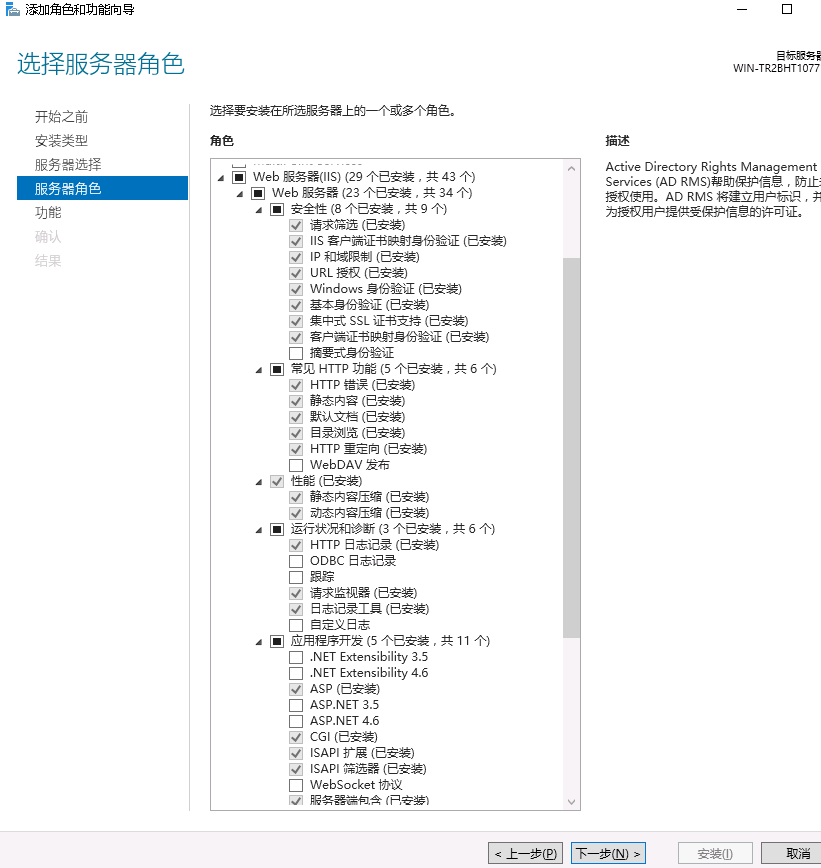Select the 动态内容压缩 row
Image resolution: width=821 pixels, height=868 pixels.
tap(369, 513)
